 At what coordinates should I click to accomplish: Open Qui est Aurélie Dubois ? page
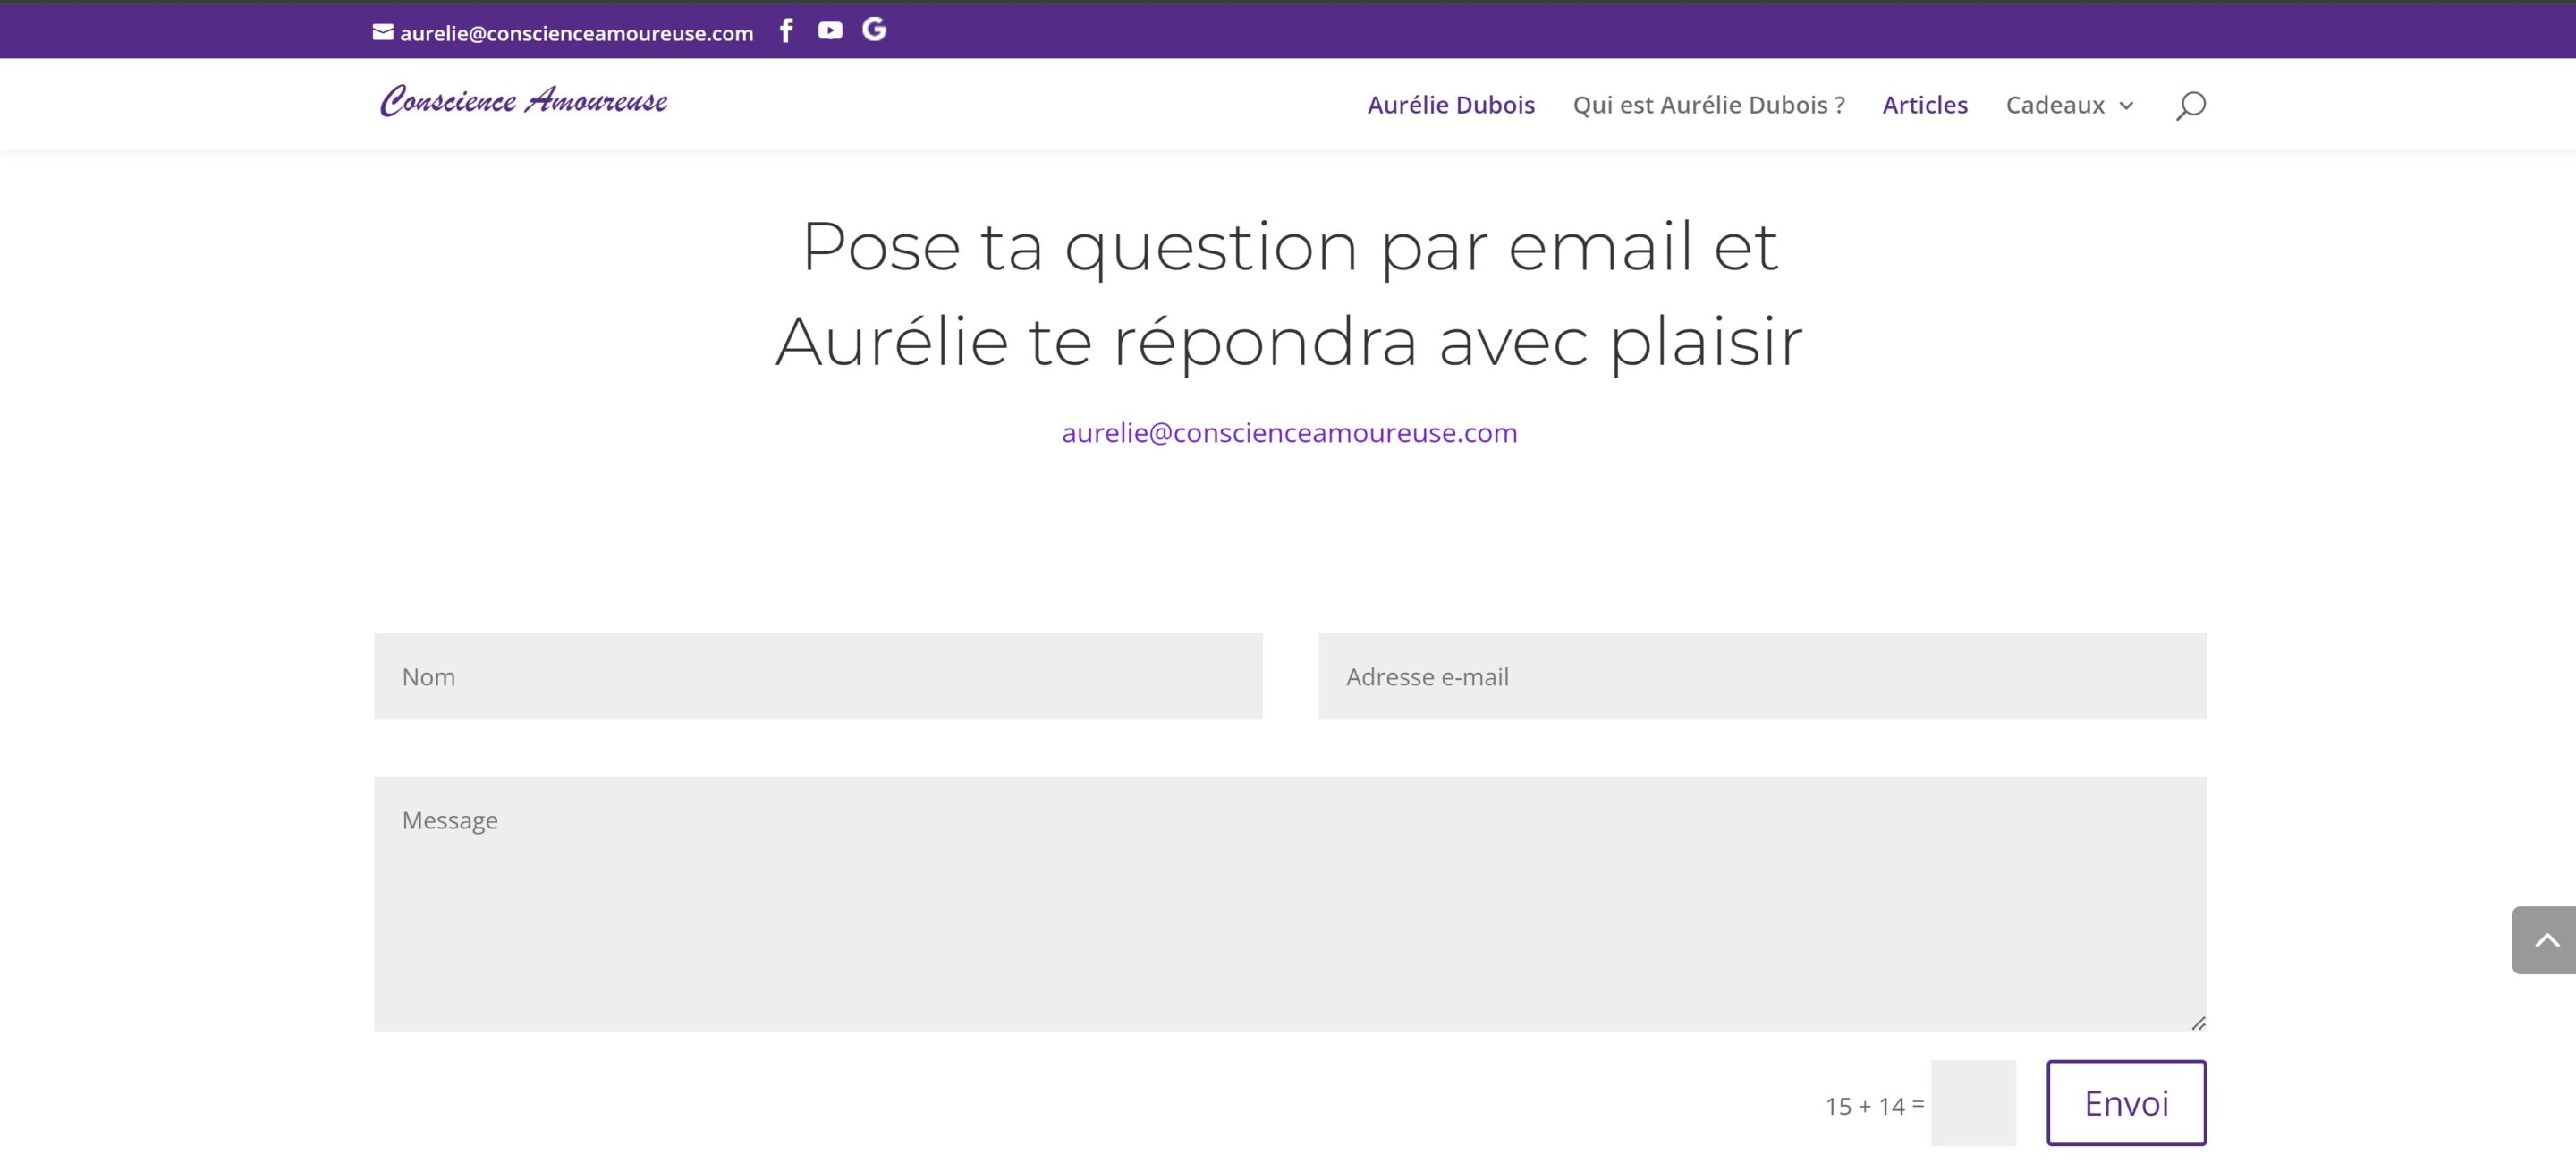pos(1708,105)
